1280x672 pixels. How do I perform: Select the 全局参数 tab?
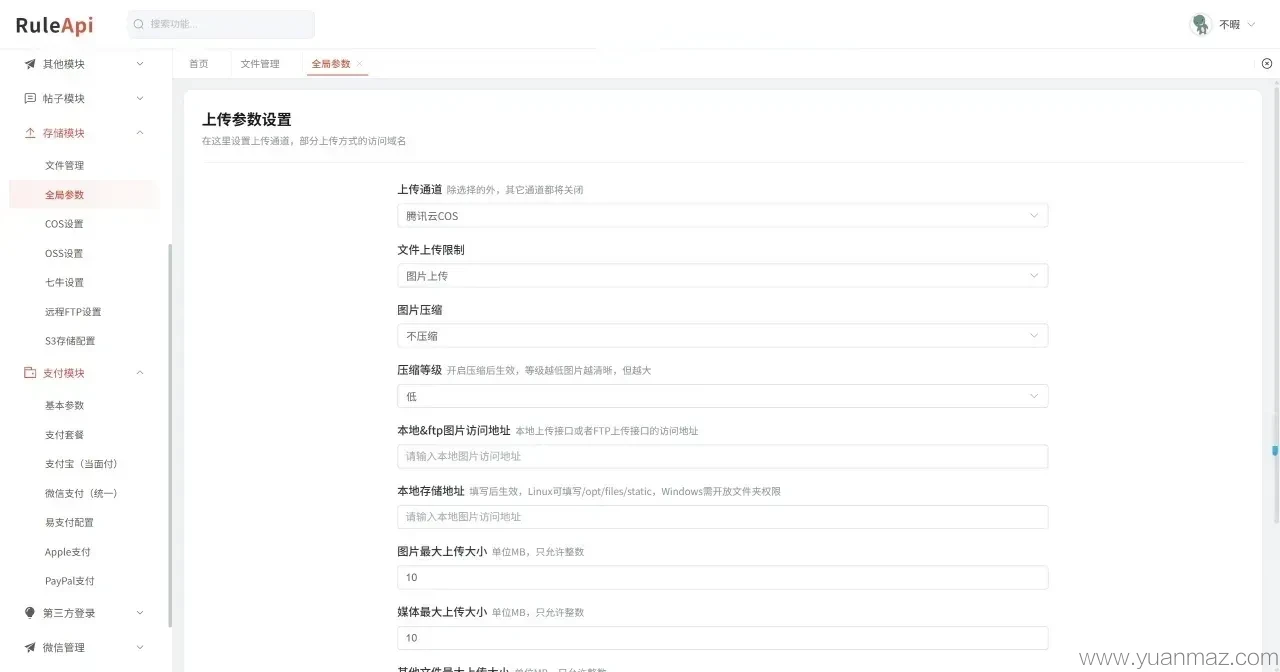(331, 64)
